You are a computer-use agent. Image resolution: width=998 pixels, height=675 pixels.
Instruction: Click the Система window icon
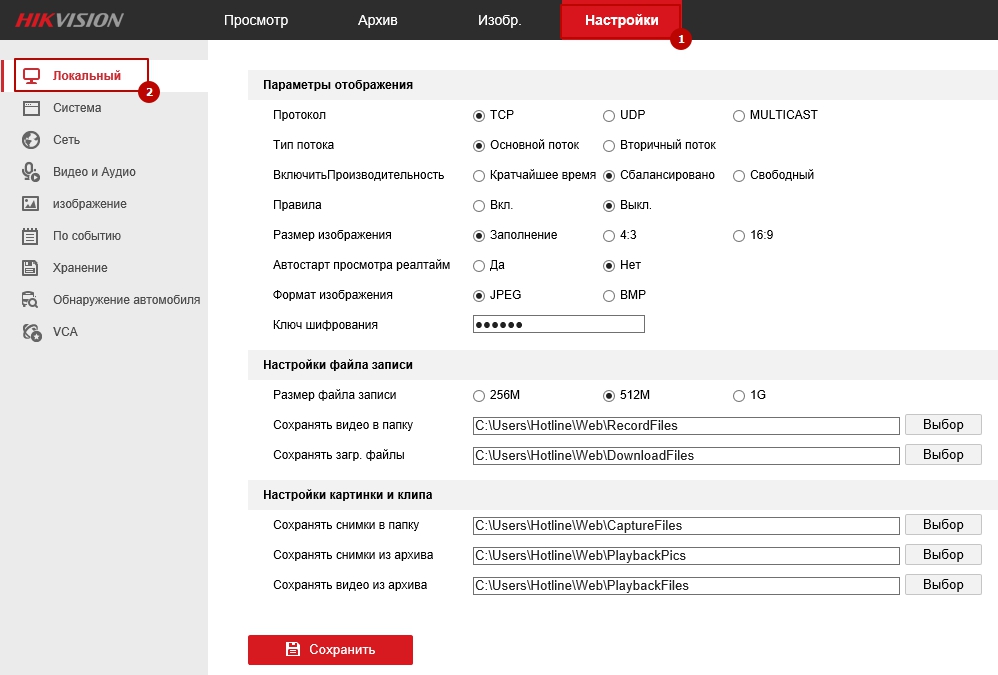pos(31,108)
